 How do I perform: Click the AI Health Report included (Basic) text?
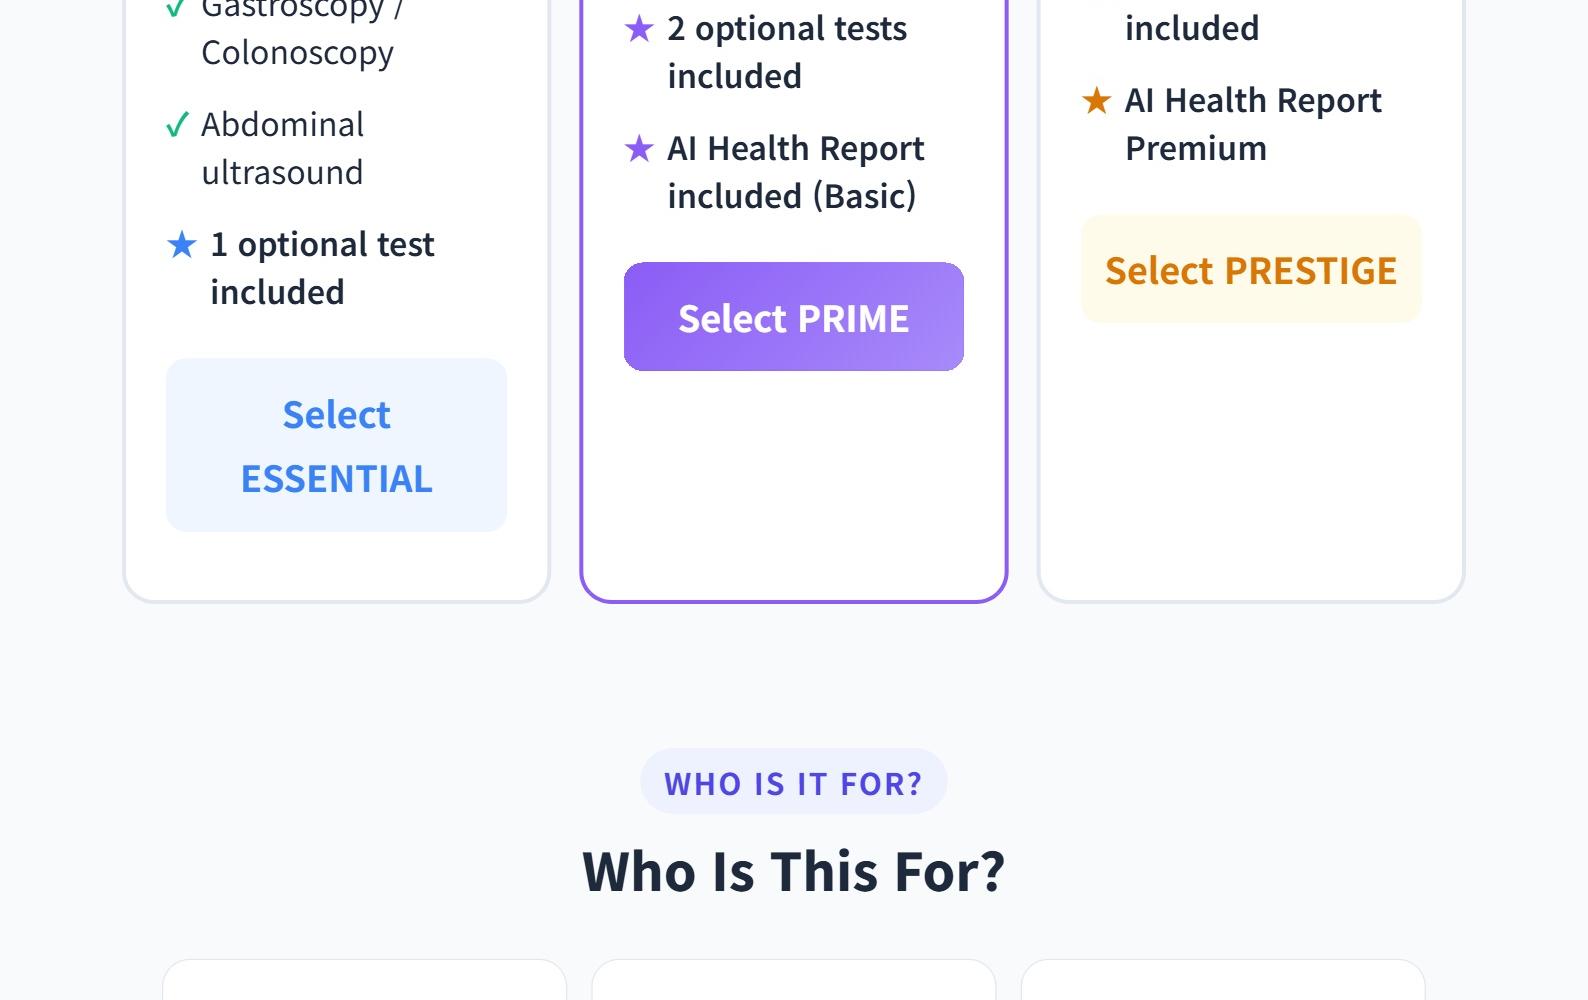795,172
